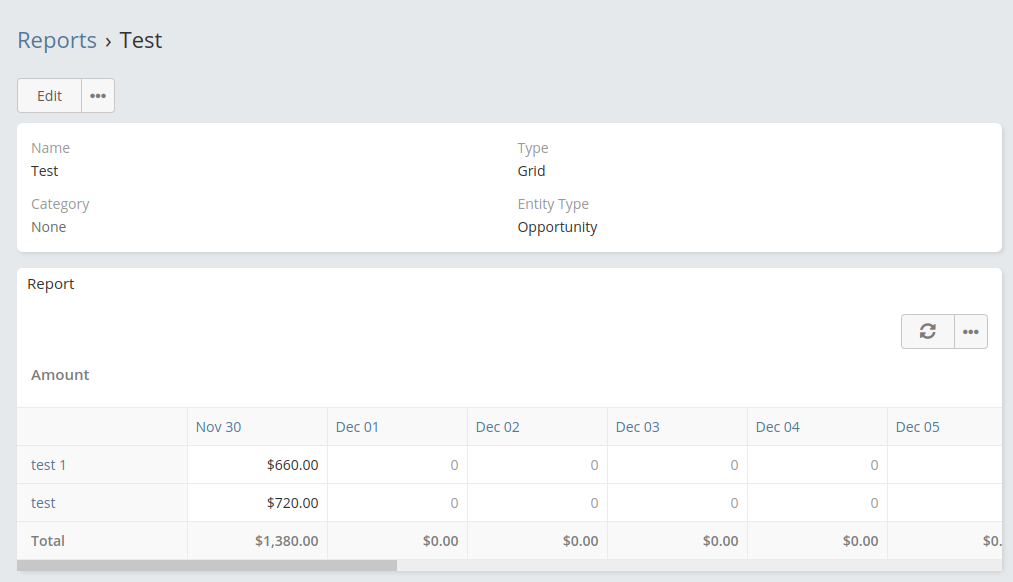Image resolution: width=1013 pixels, height=582 pixels.
Task: Click the Grid type value
Action: tap(531, 171)
